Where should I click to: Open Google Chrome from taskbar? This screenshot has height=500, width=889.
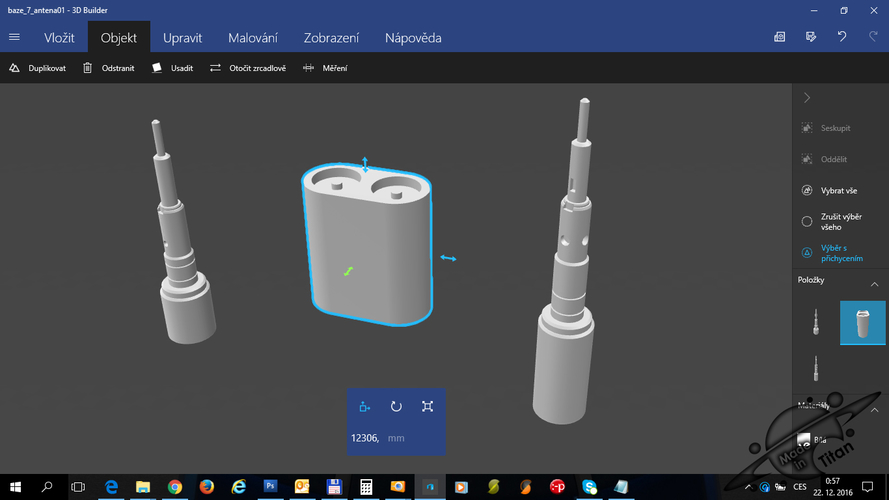coord(175,487)
